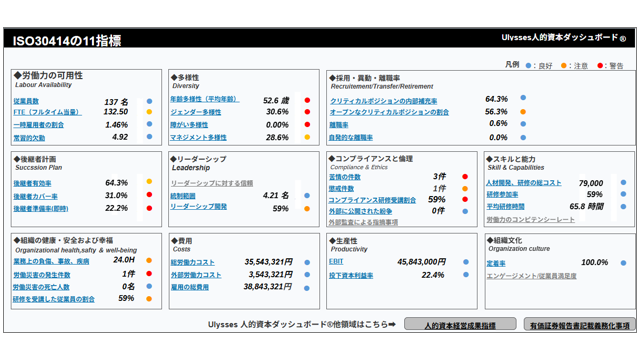Open the マネジメント多様性 link
Screen dimensions: 640x360
[198, 138]
